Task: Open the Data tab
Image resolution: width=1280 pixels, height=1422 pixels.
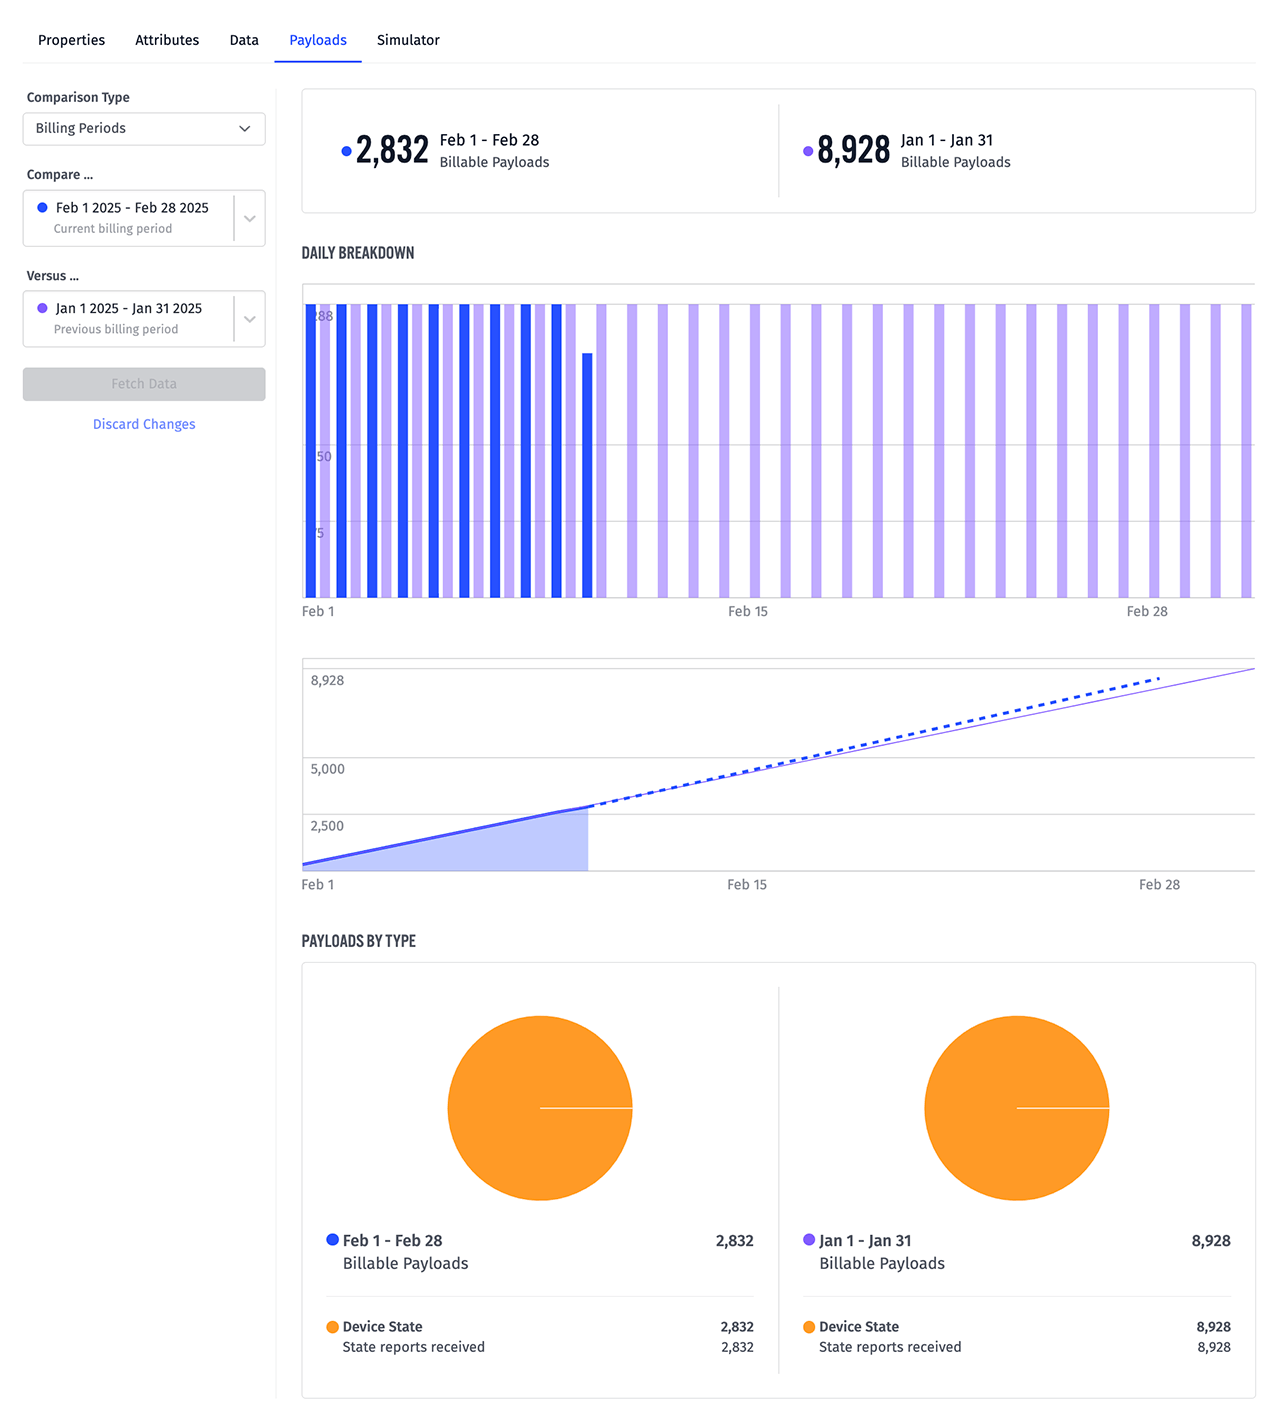Action: coord(243,40)
